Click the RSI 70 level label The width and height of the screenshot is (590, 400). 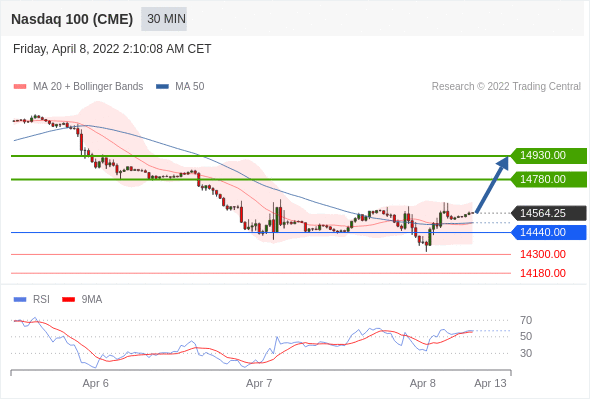526,321
